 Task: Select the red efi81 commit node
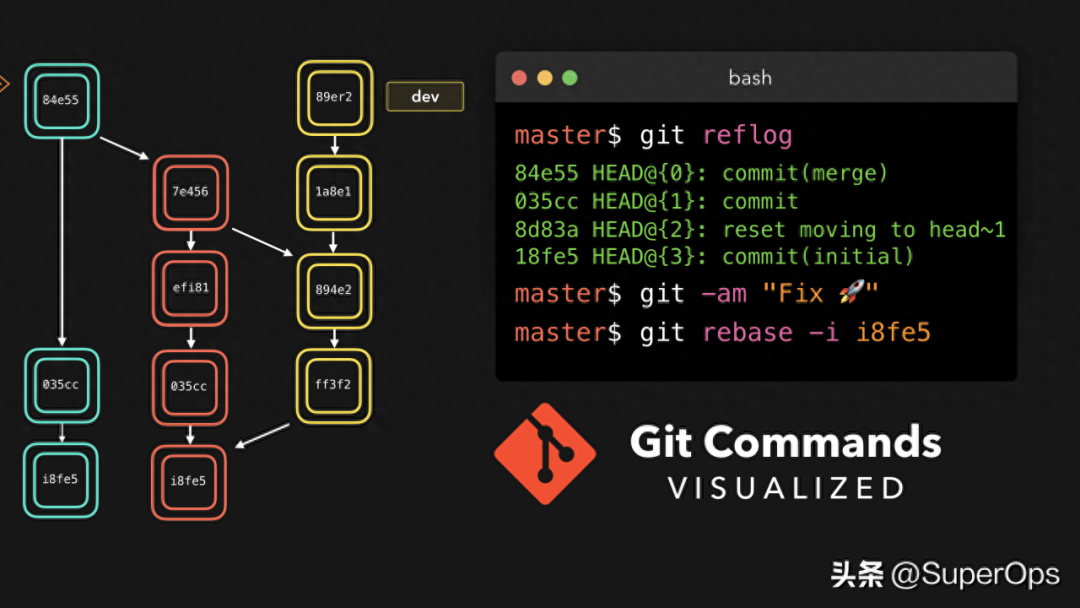pyautogui.click(x=190, y=288)
